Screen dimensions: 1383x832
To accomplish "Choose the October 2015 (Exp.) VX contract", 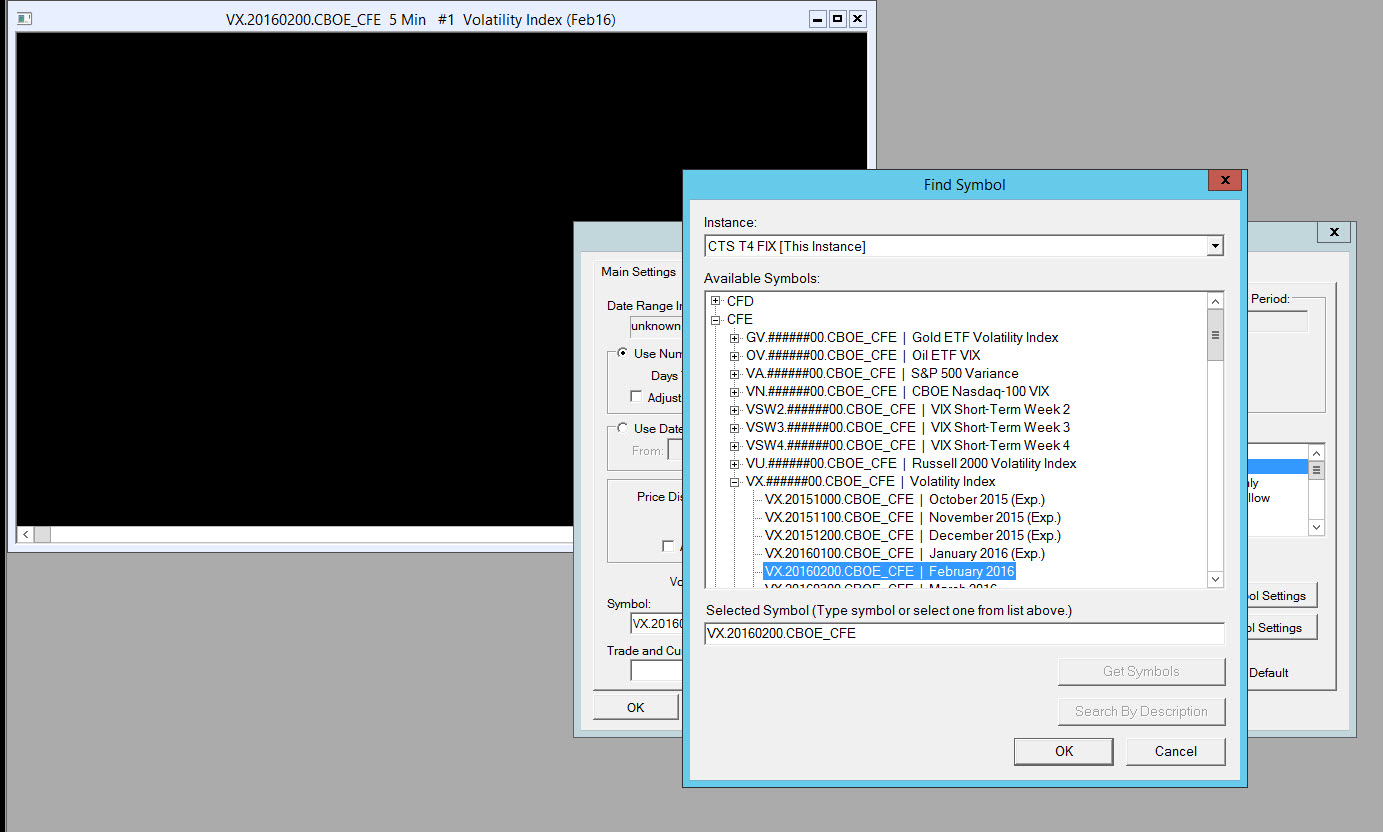I will [905, 499].
